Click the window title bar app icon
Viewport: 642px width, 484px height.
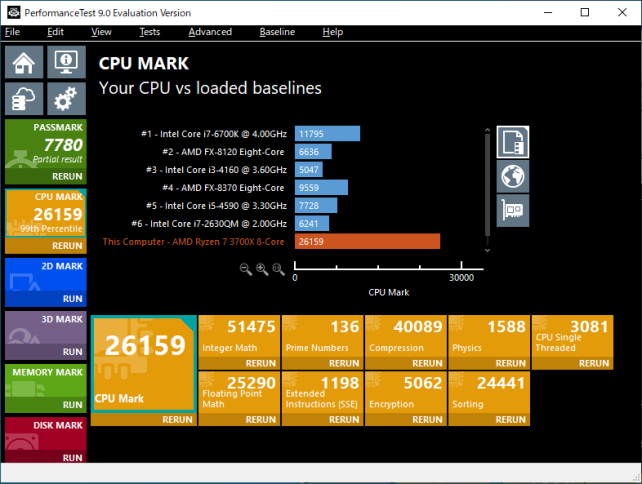14,12
